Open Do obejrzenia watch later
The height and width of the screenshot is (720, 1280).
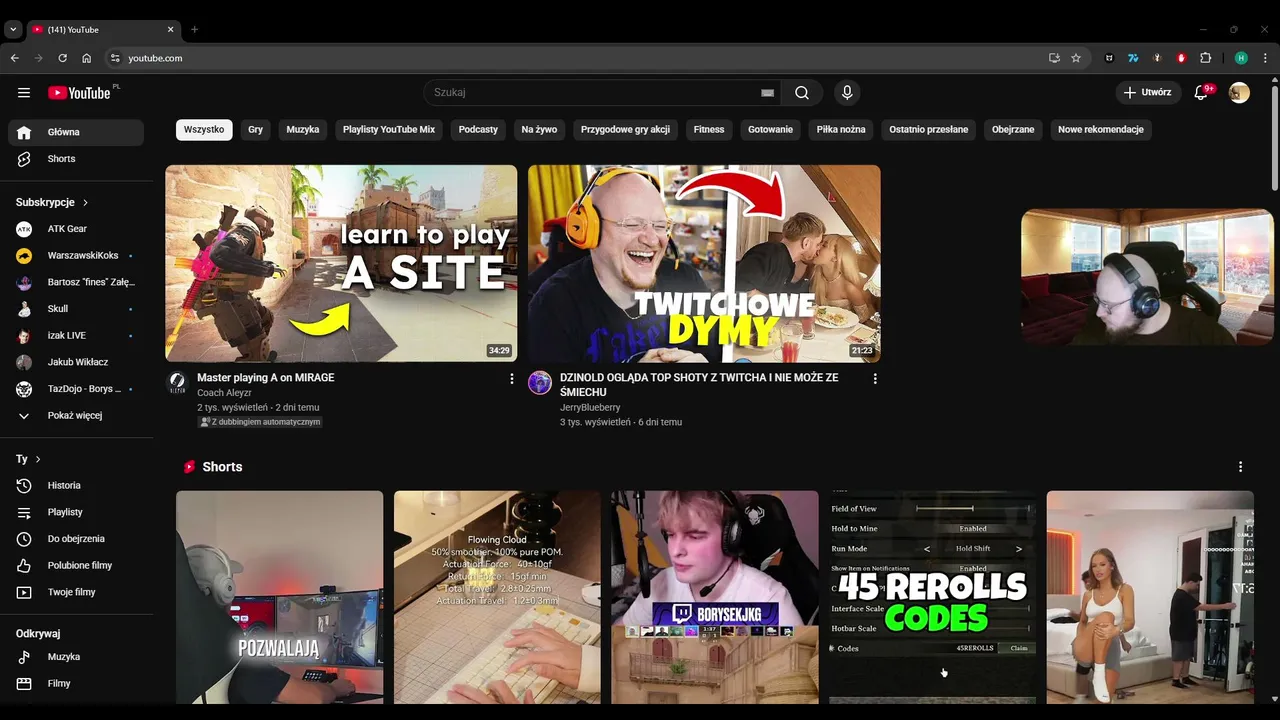point(76,539)
